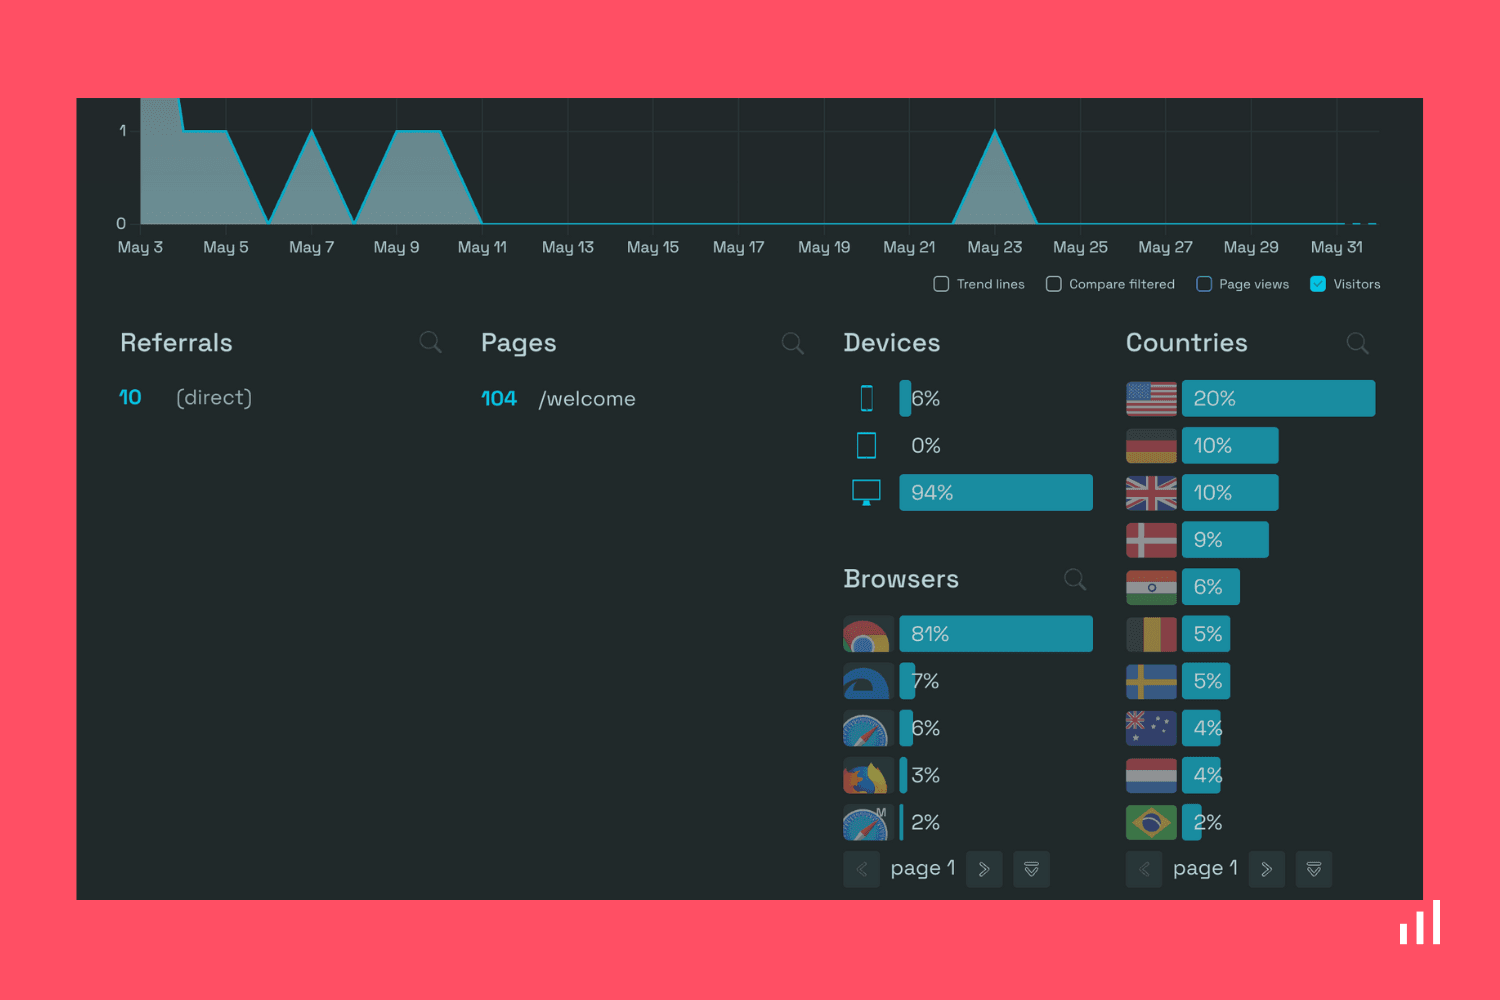Click the 104 page count
Viewport: 1500px width, 1000px height.
point(499,399)
